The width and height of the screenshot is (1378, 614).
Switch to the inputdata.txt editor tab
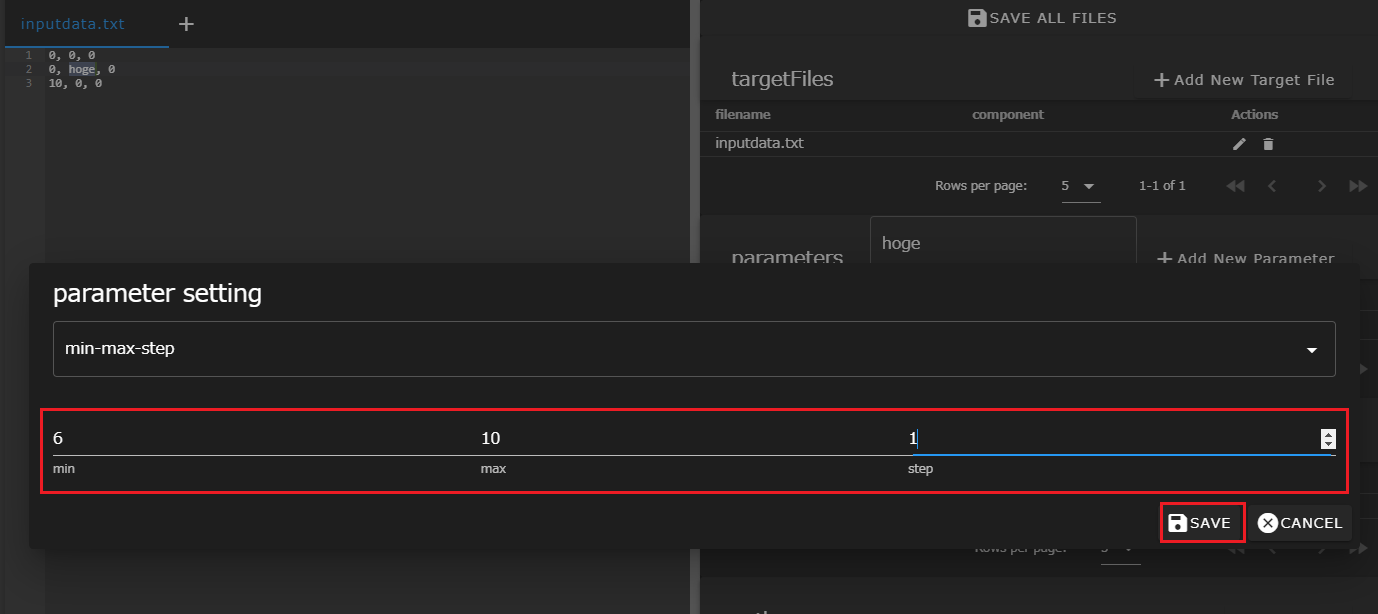point(73,24)
